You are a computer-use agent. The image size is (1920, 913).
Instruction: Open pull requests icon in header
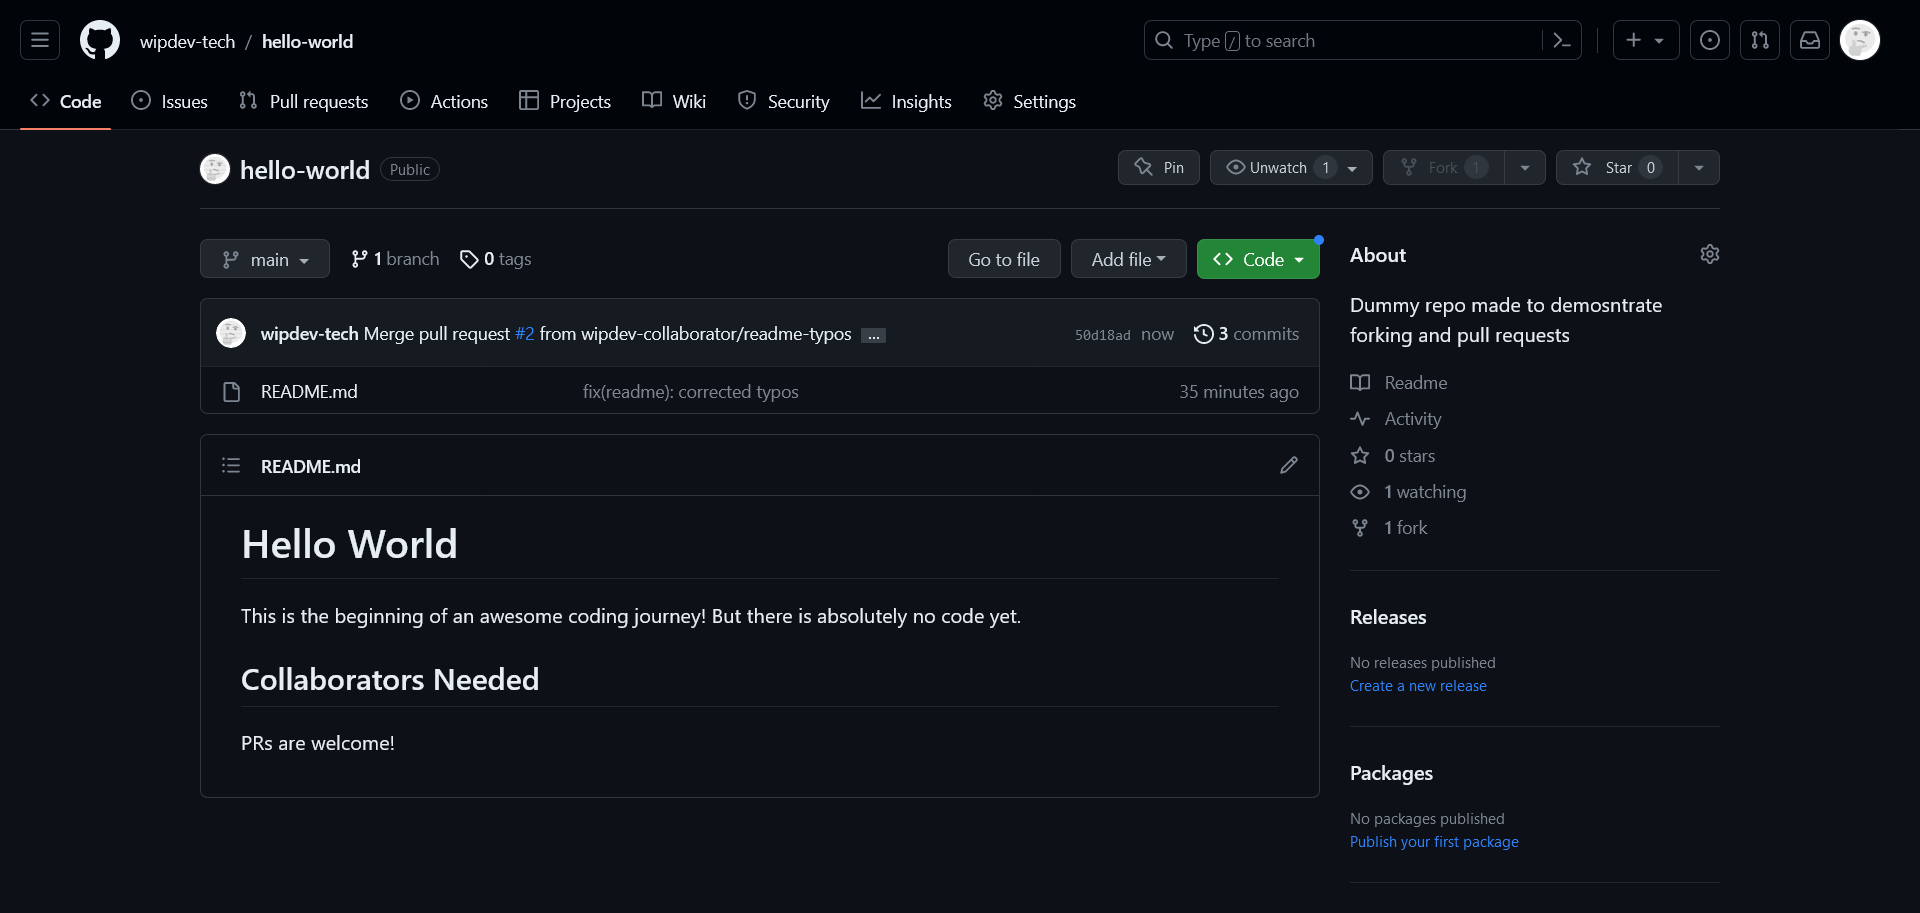[x=1760, y=40]
